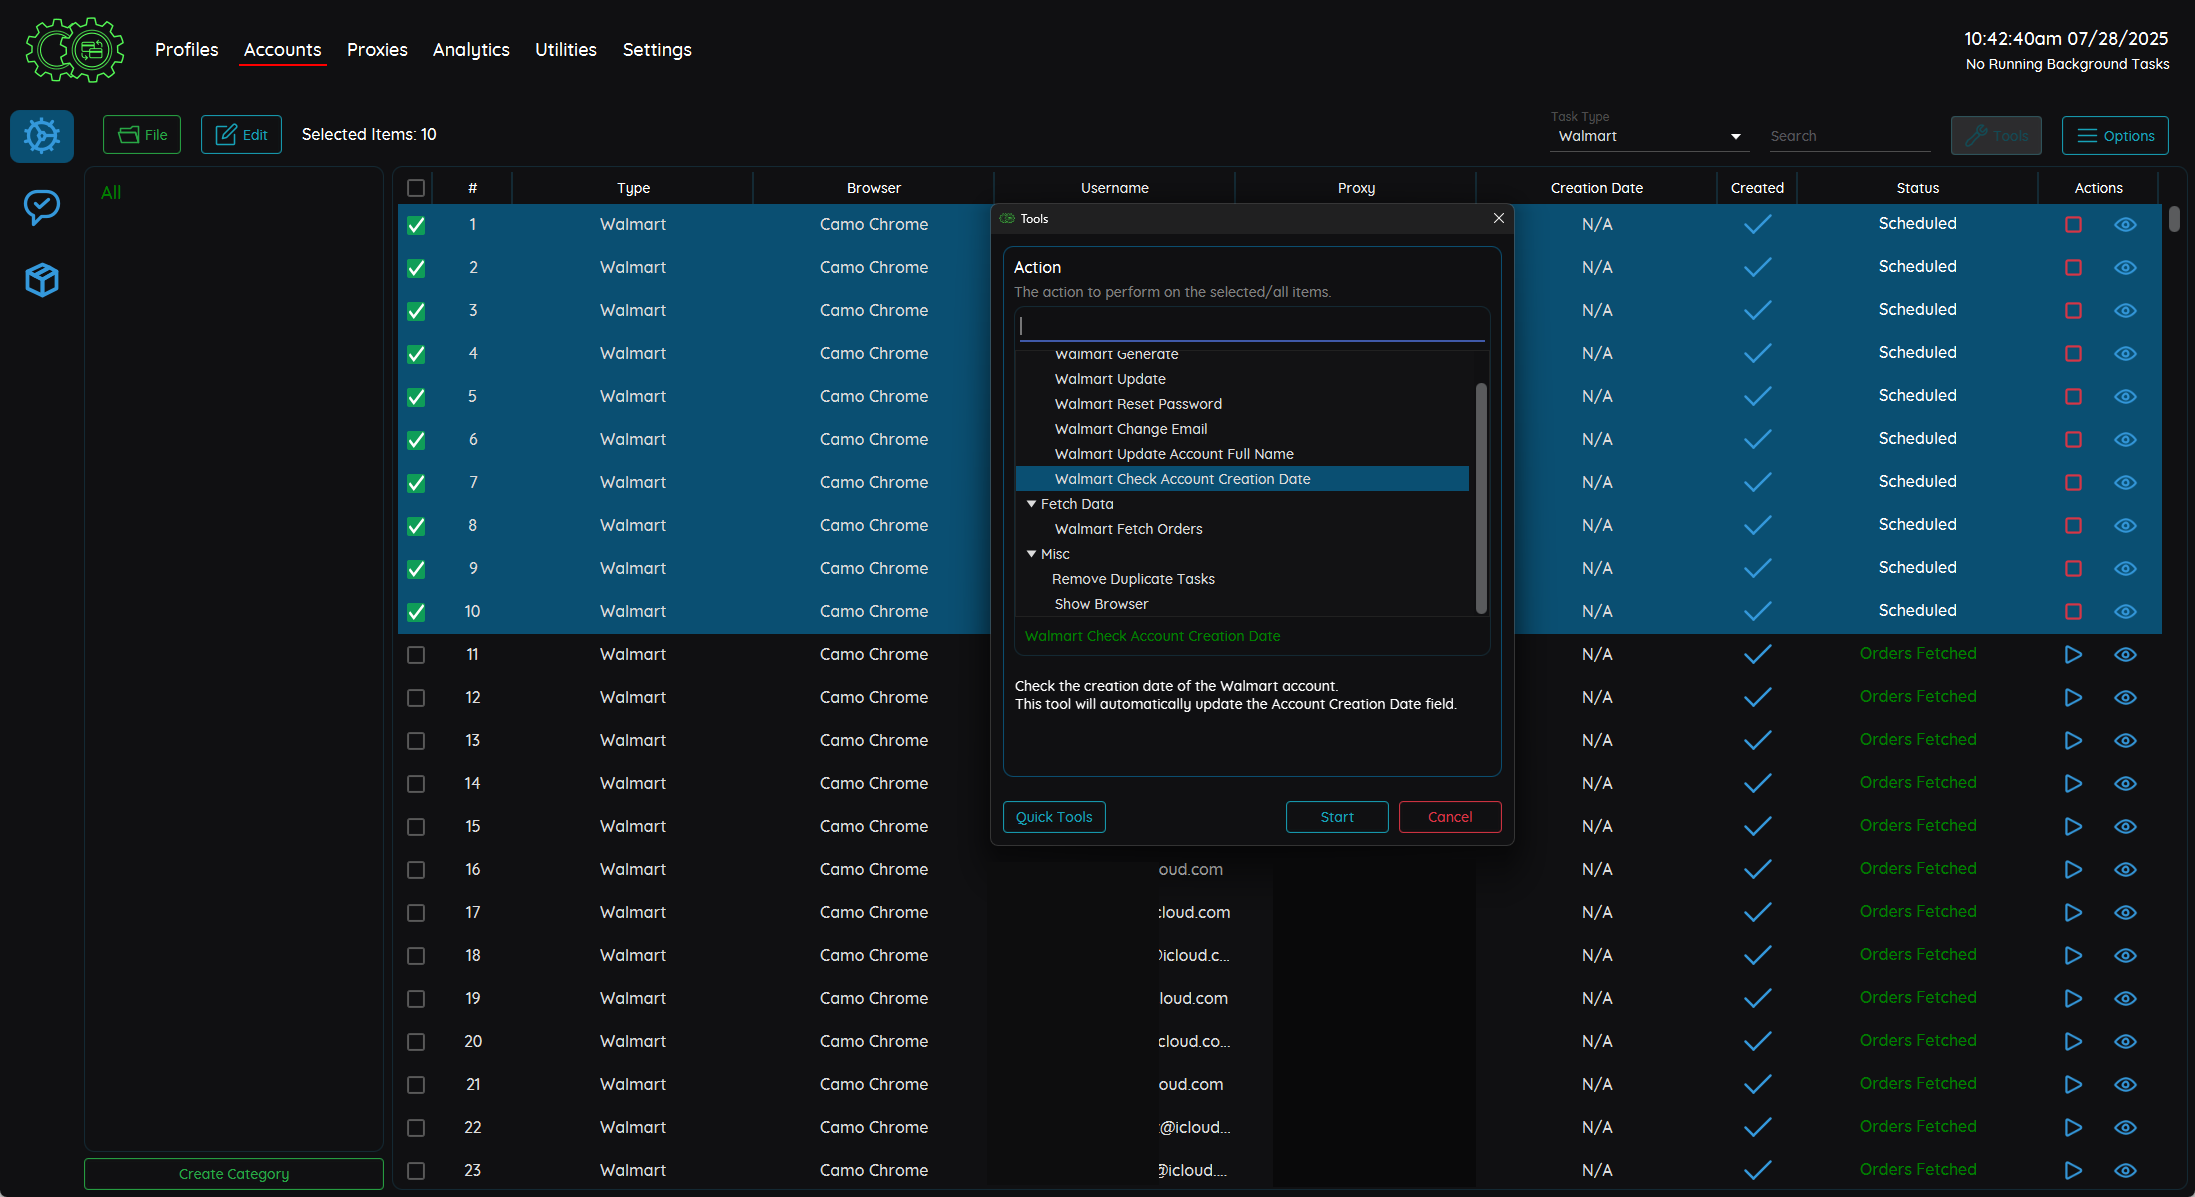The height and width of the screenshot is (1197, 2195).
Task: Click the application gear logo
Action: coord(75,49)
